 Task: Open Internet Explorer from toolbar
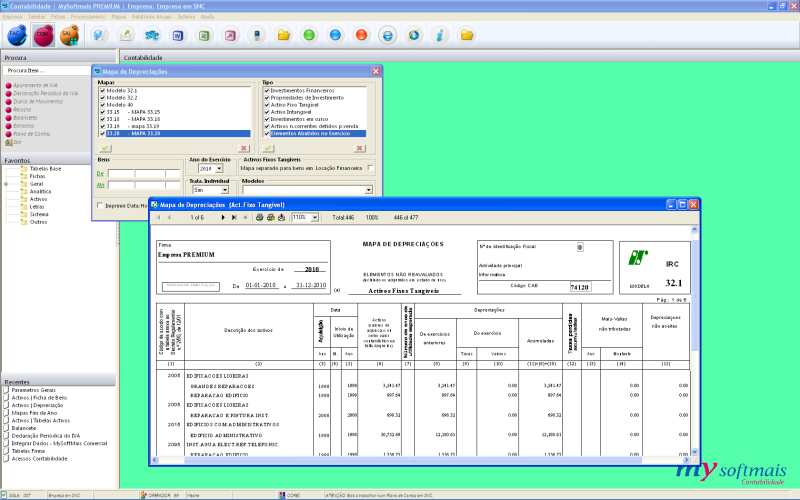point(413,35)
